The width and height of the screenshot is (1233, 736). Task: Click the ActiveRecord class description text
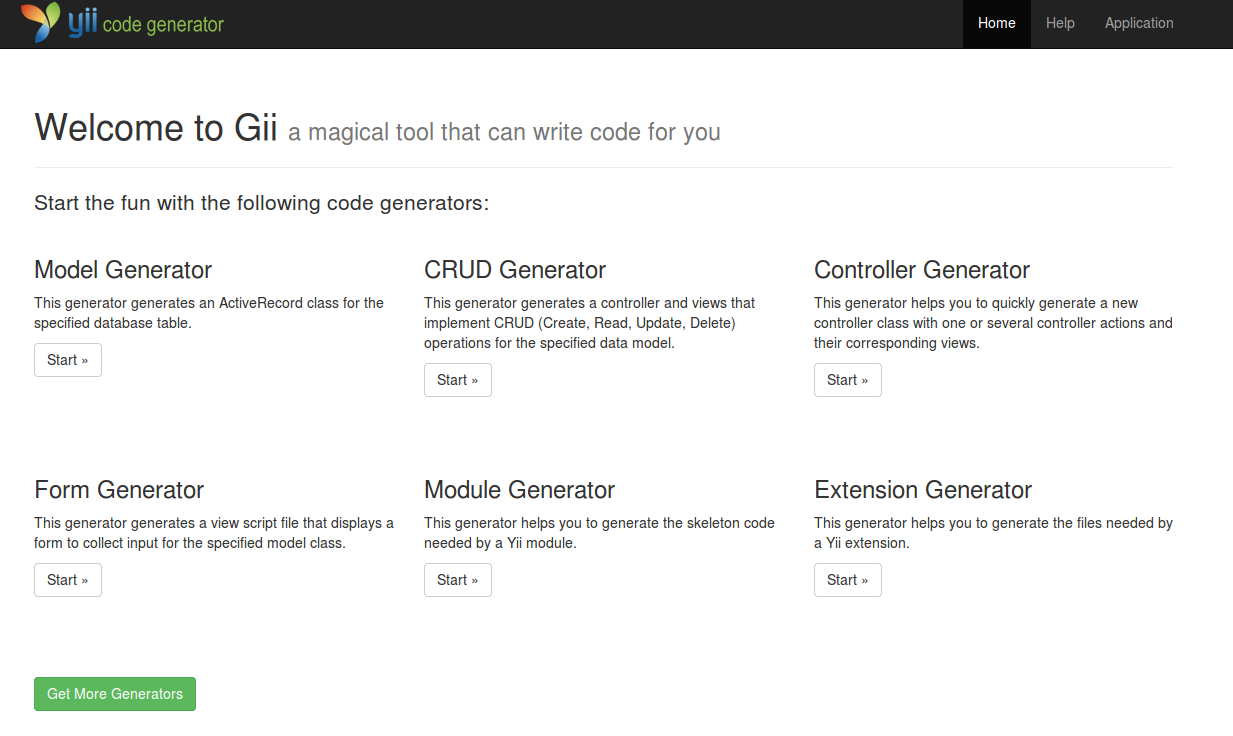(209, 313)
